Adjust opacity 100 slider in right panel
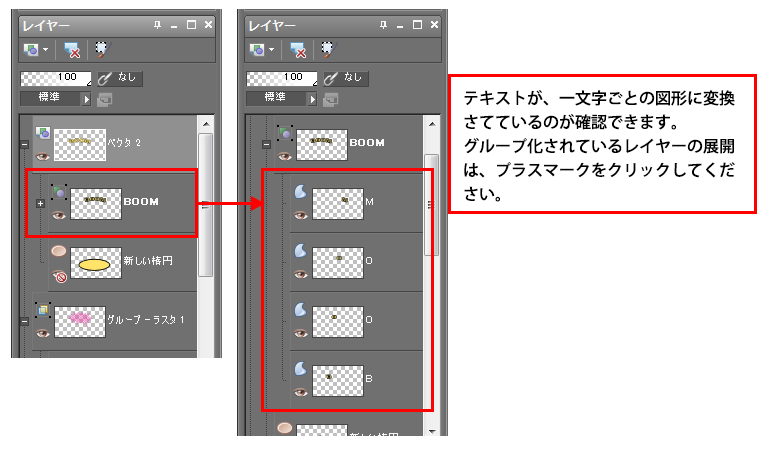The image size is (770, 450). point(281,78)
